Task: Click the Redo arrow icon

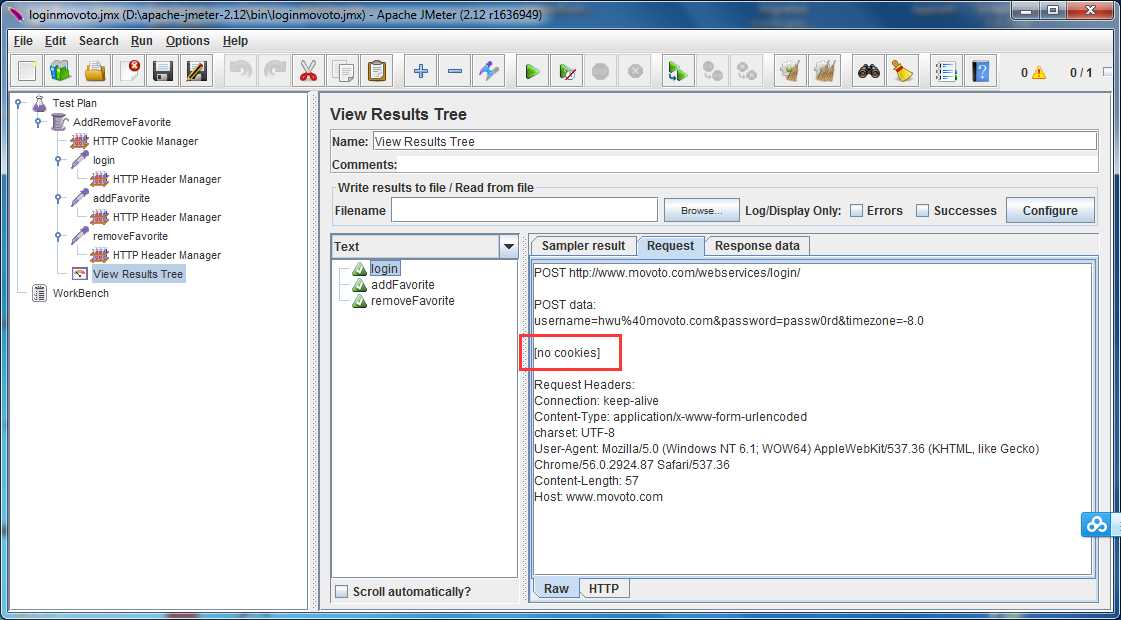Action: [275, 71]
